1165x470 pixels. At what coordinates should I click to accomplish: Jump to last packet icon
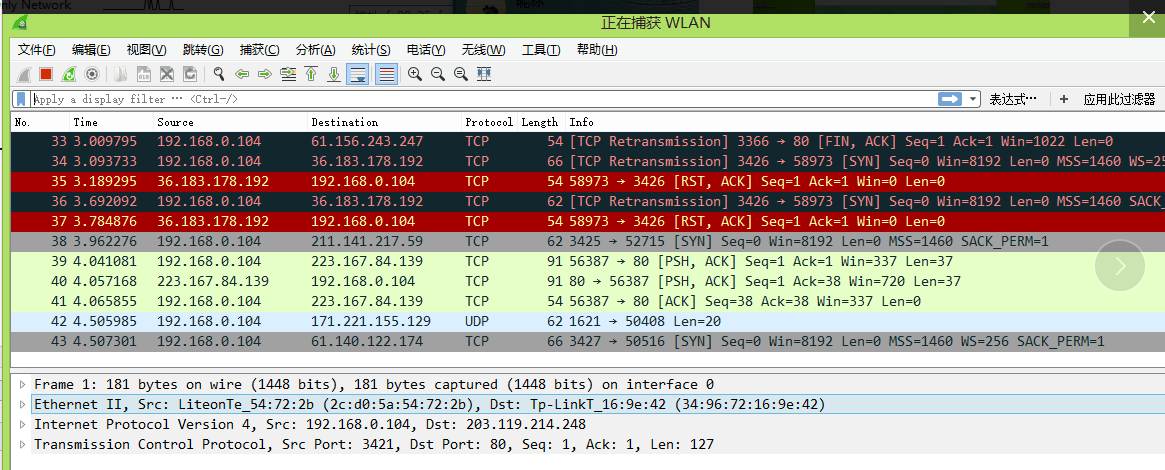(334, 74)
